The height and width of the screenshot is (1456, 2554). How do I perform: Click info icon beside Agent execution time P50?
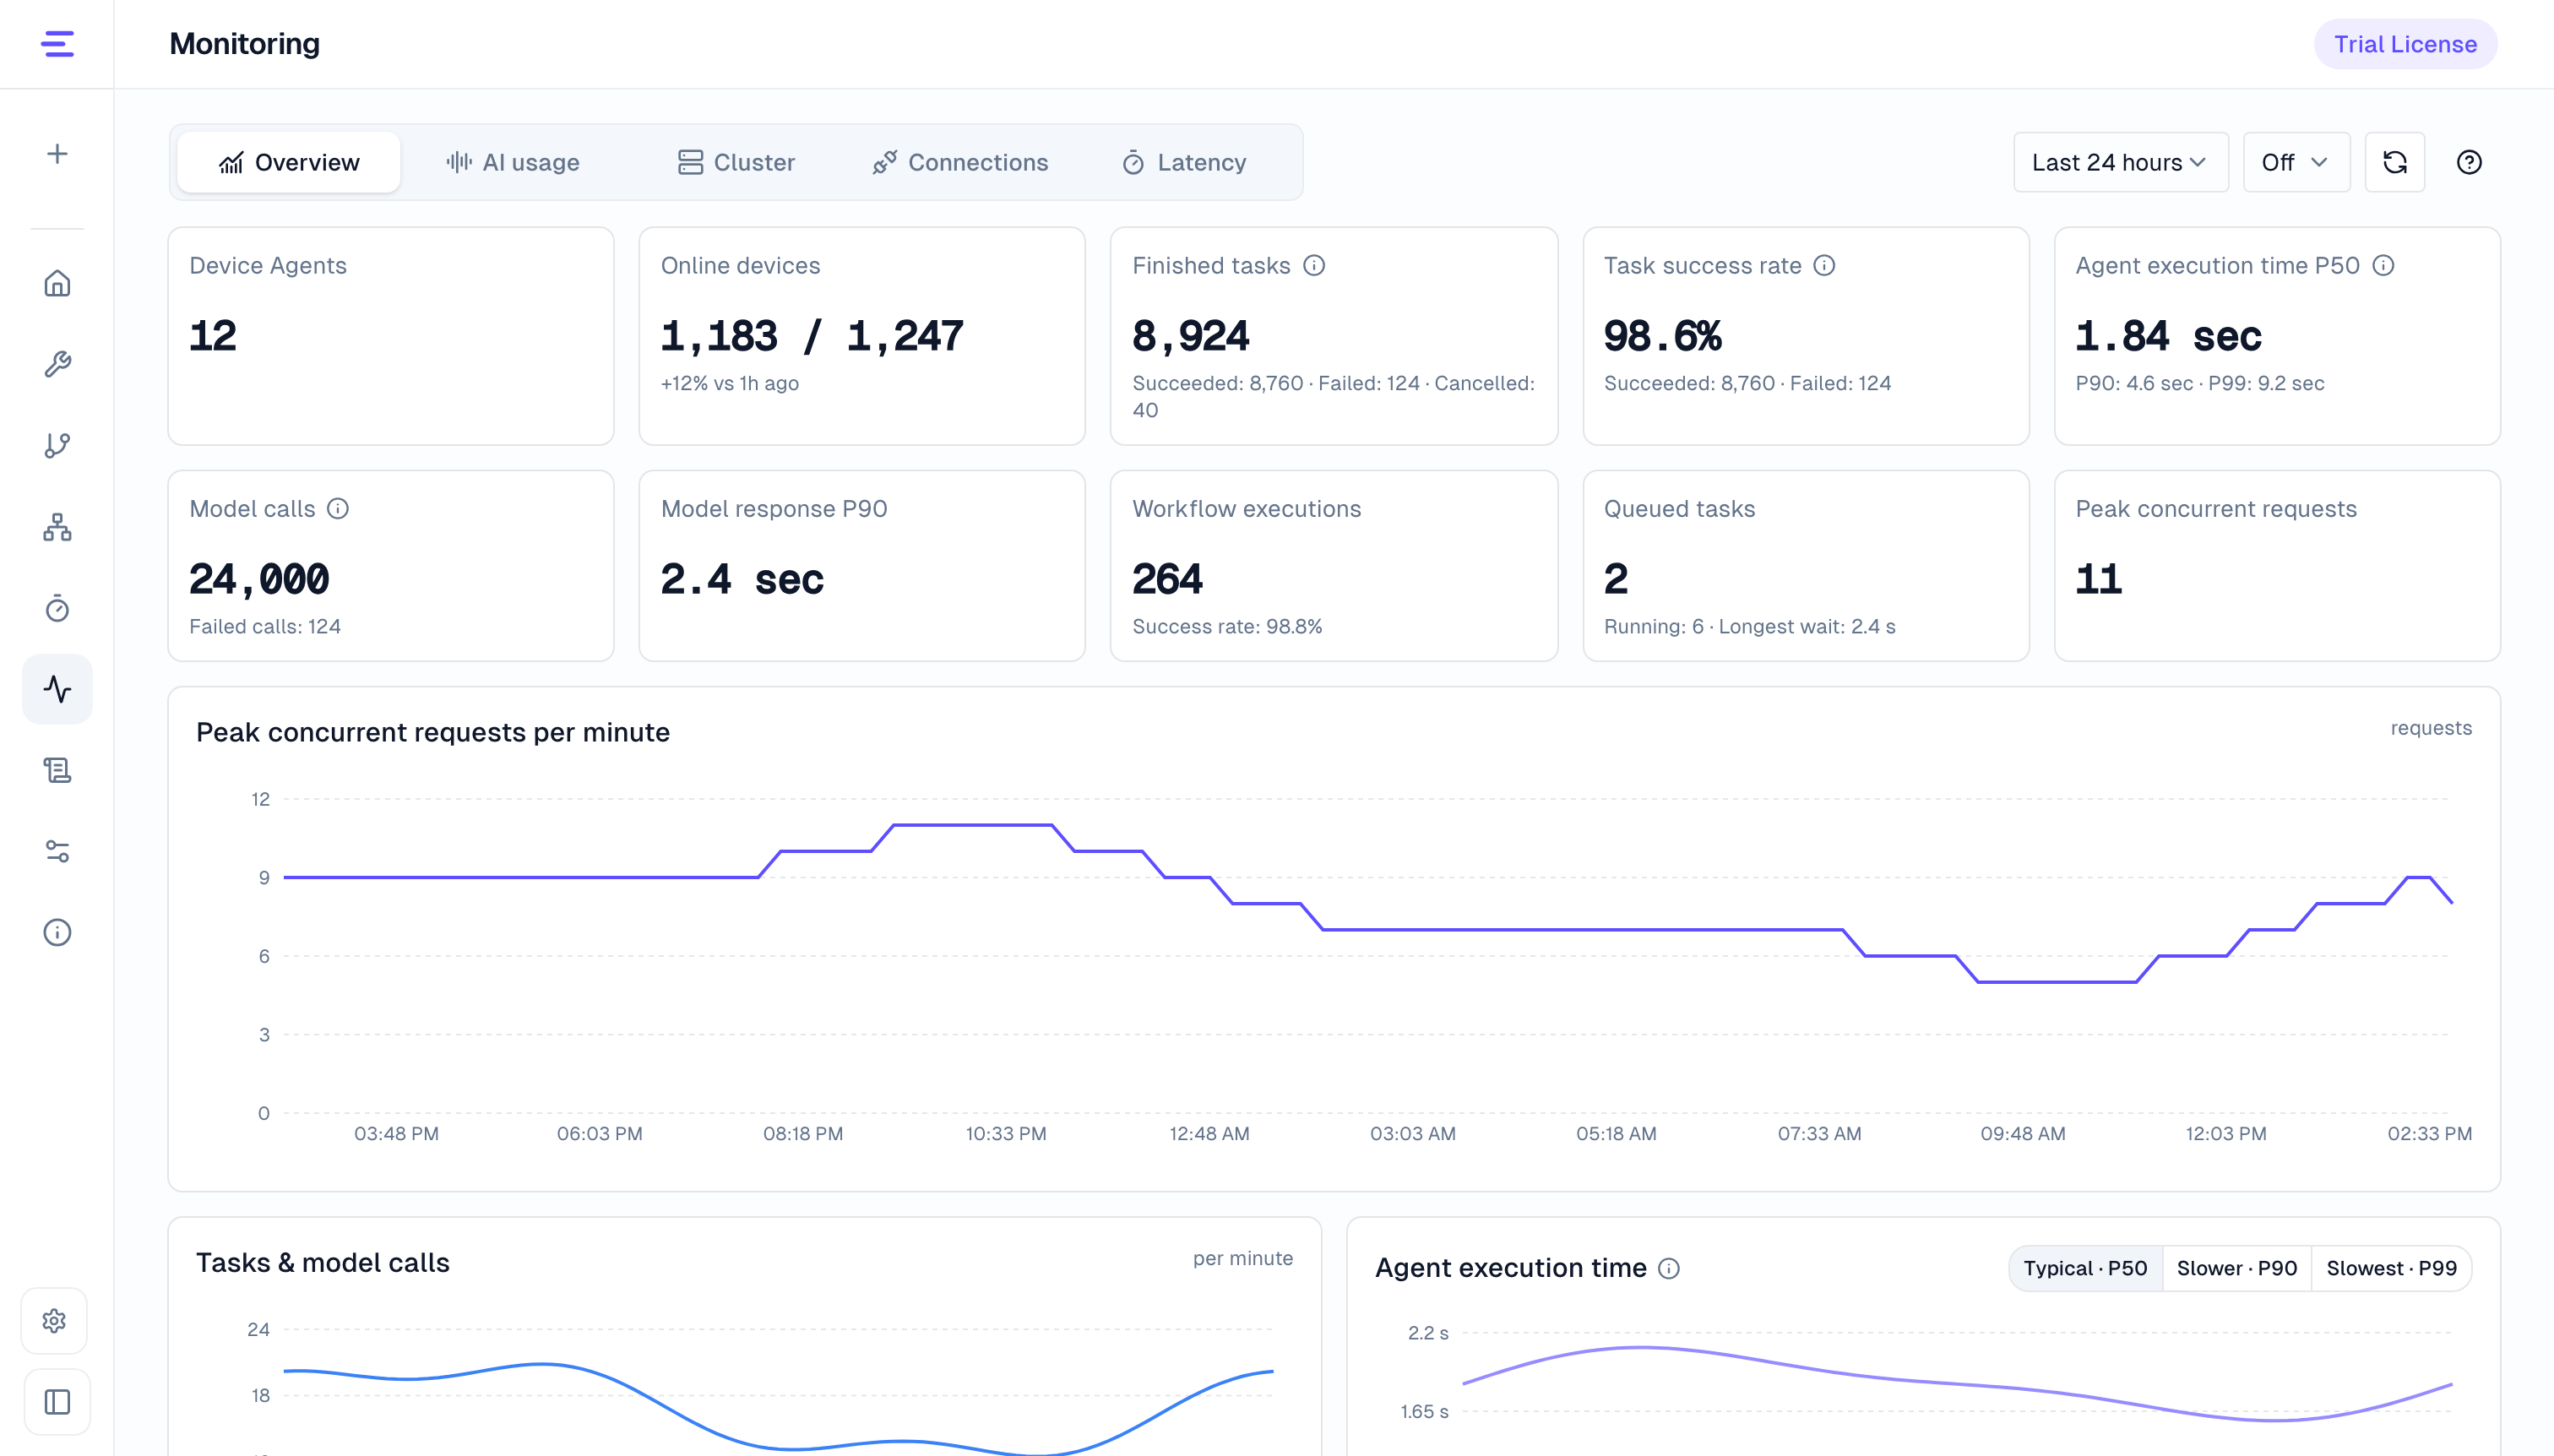(x=2383, y=265)
